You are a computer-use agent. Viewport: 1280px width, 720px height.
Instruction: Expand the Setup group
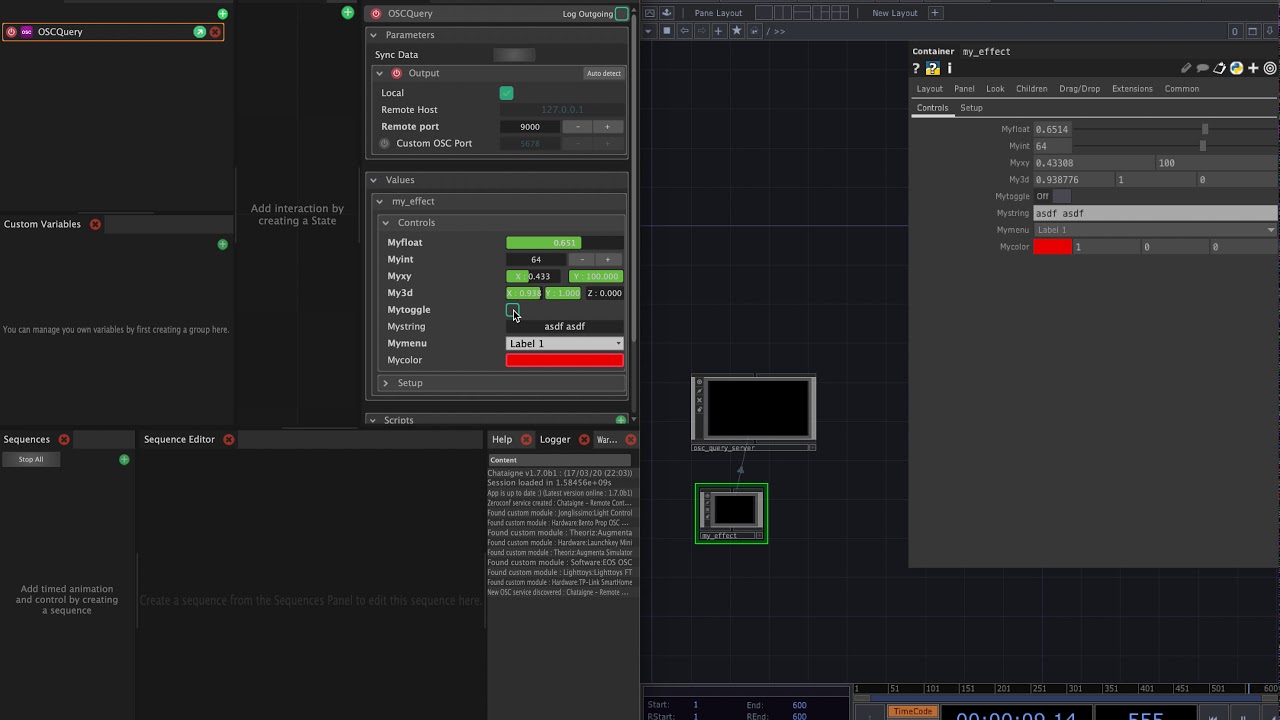coord(386,383)
